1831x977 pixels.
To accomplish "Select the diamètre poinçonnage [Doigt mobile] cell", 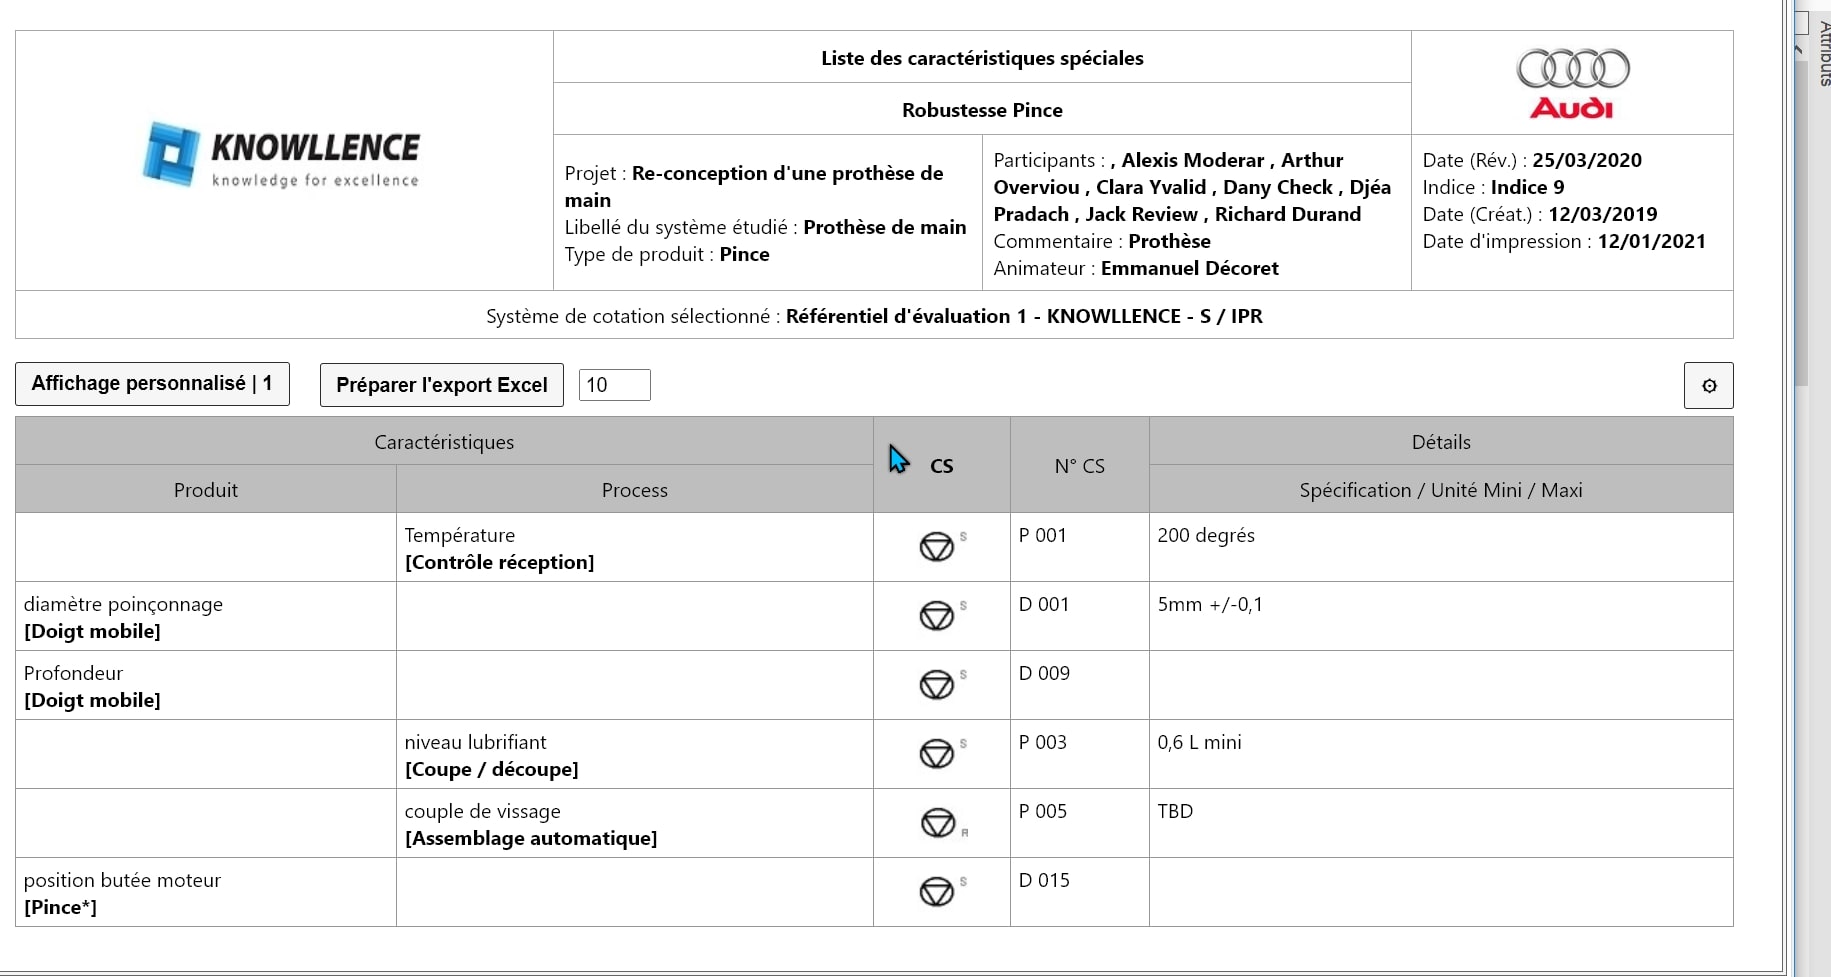I will click(x=206, y=617).
